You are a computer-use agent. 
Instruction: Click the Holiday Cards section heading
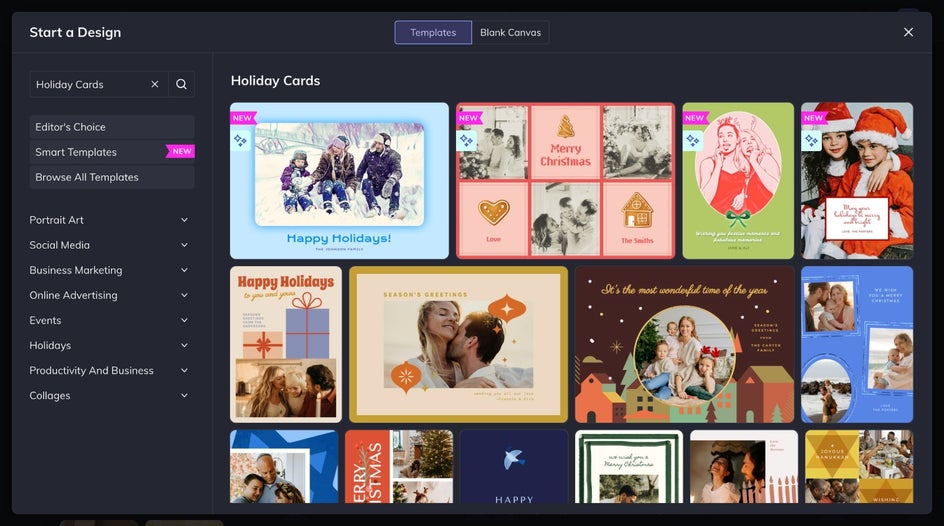[275, 81]
